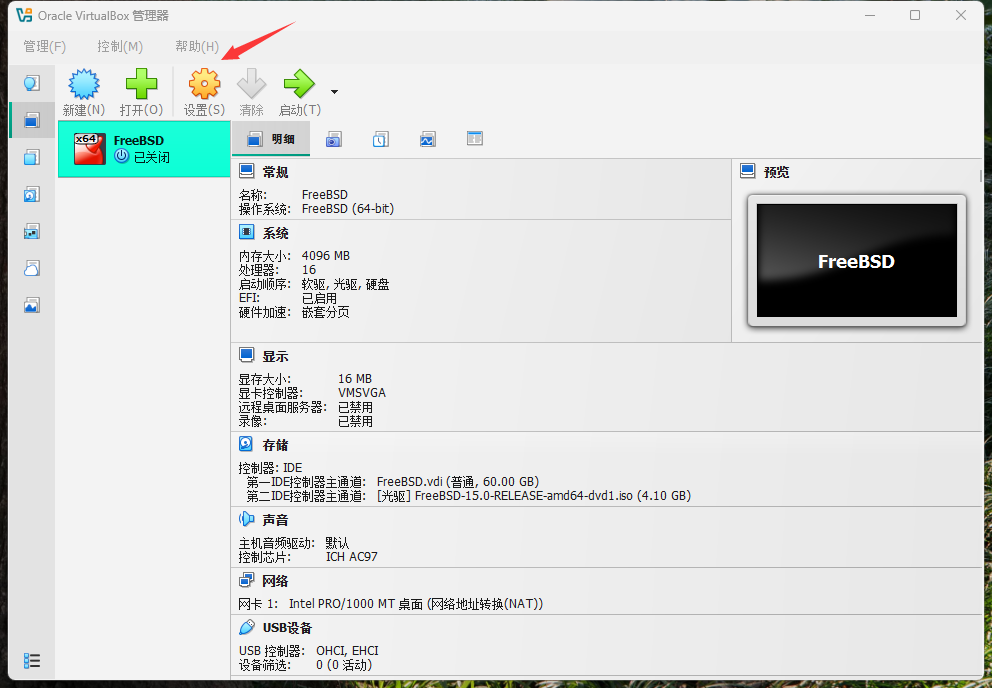Click the x64 FreeBSD OS icon in VM list

(89, 149)
